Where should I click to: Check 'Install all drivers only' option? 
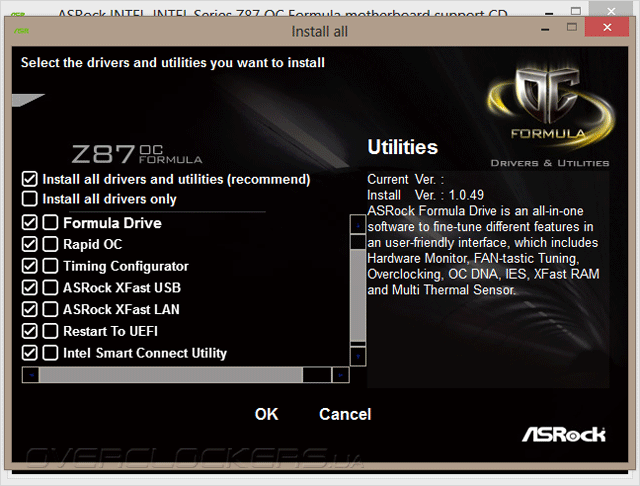coord(30,199)
